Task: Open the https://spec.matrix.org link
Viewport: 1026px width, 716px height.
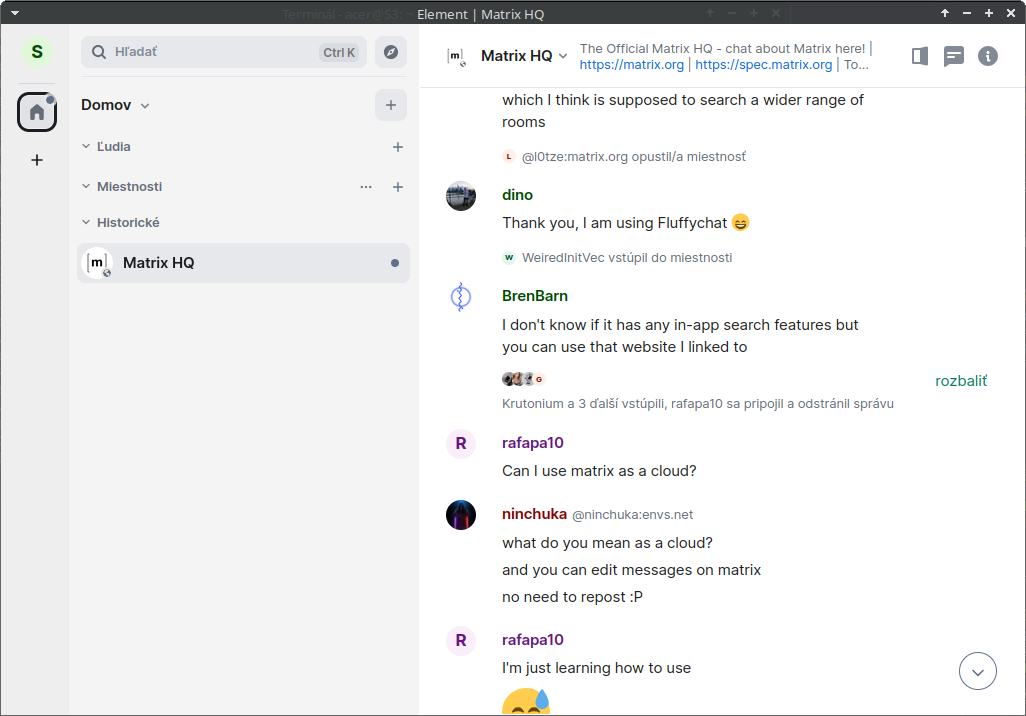Action: [764, 65]
